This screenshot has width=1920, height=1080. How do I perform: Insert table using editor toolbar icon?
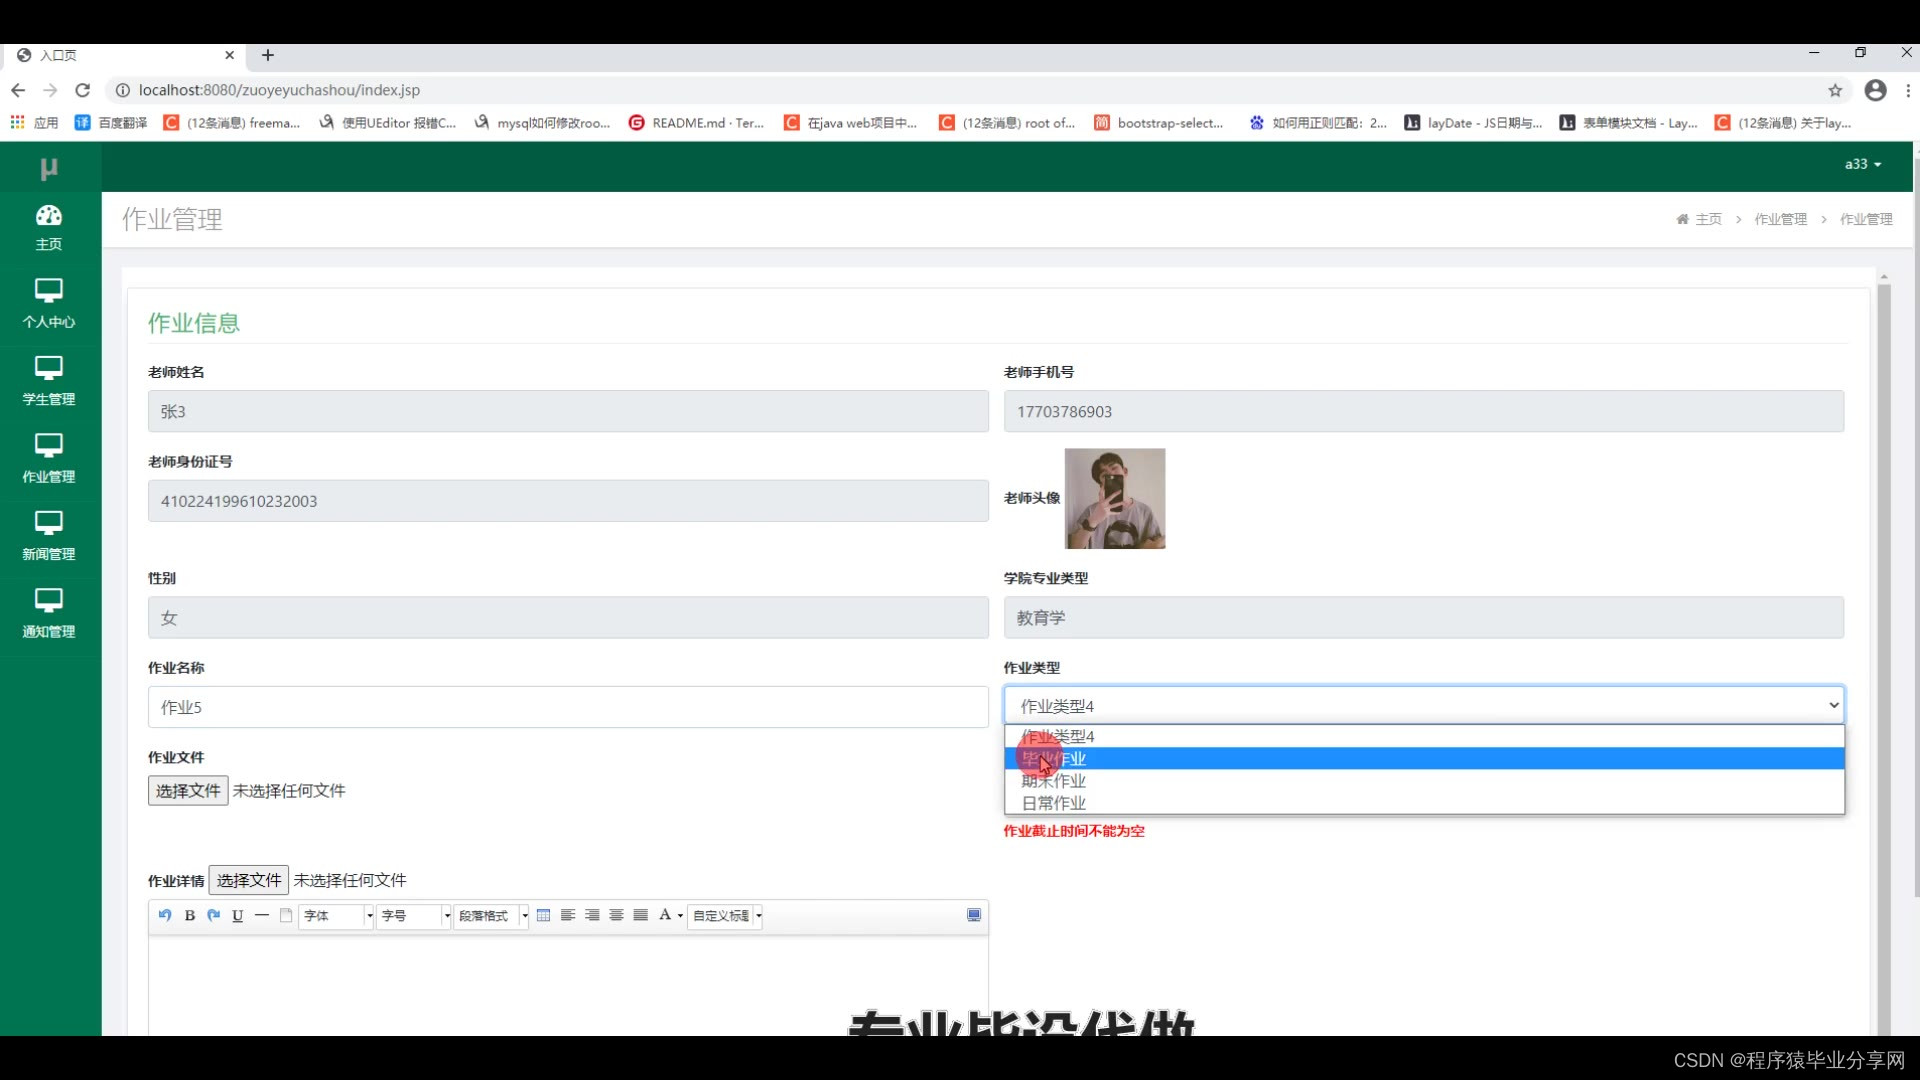click(x=543, y=915)
